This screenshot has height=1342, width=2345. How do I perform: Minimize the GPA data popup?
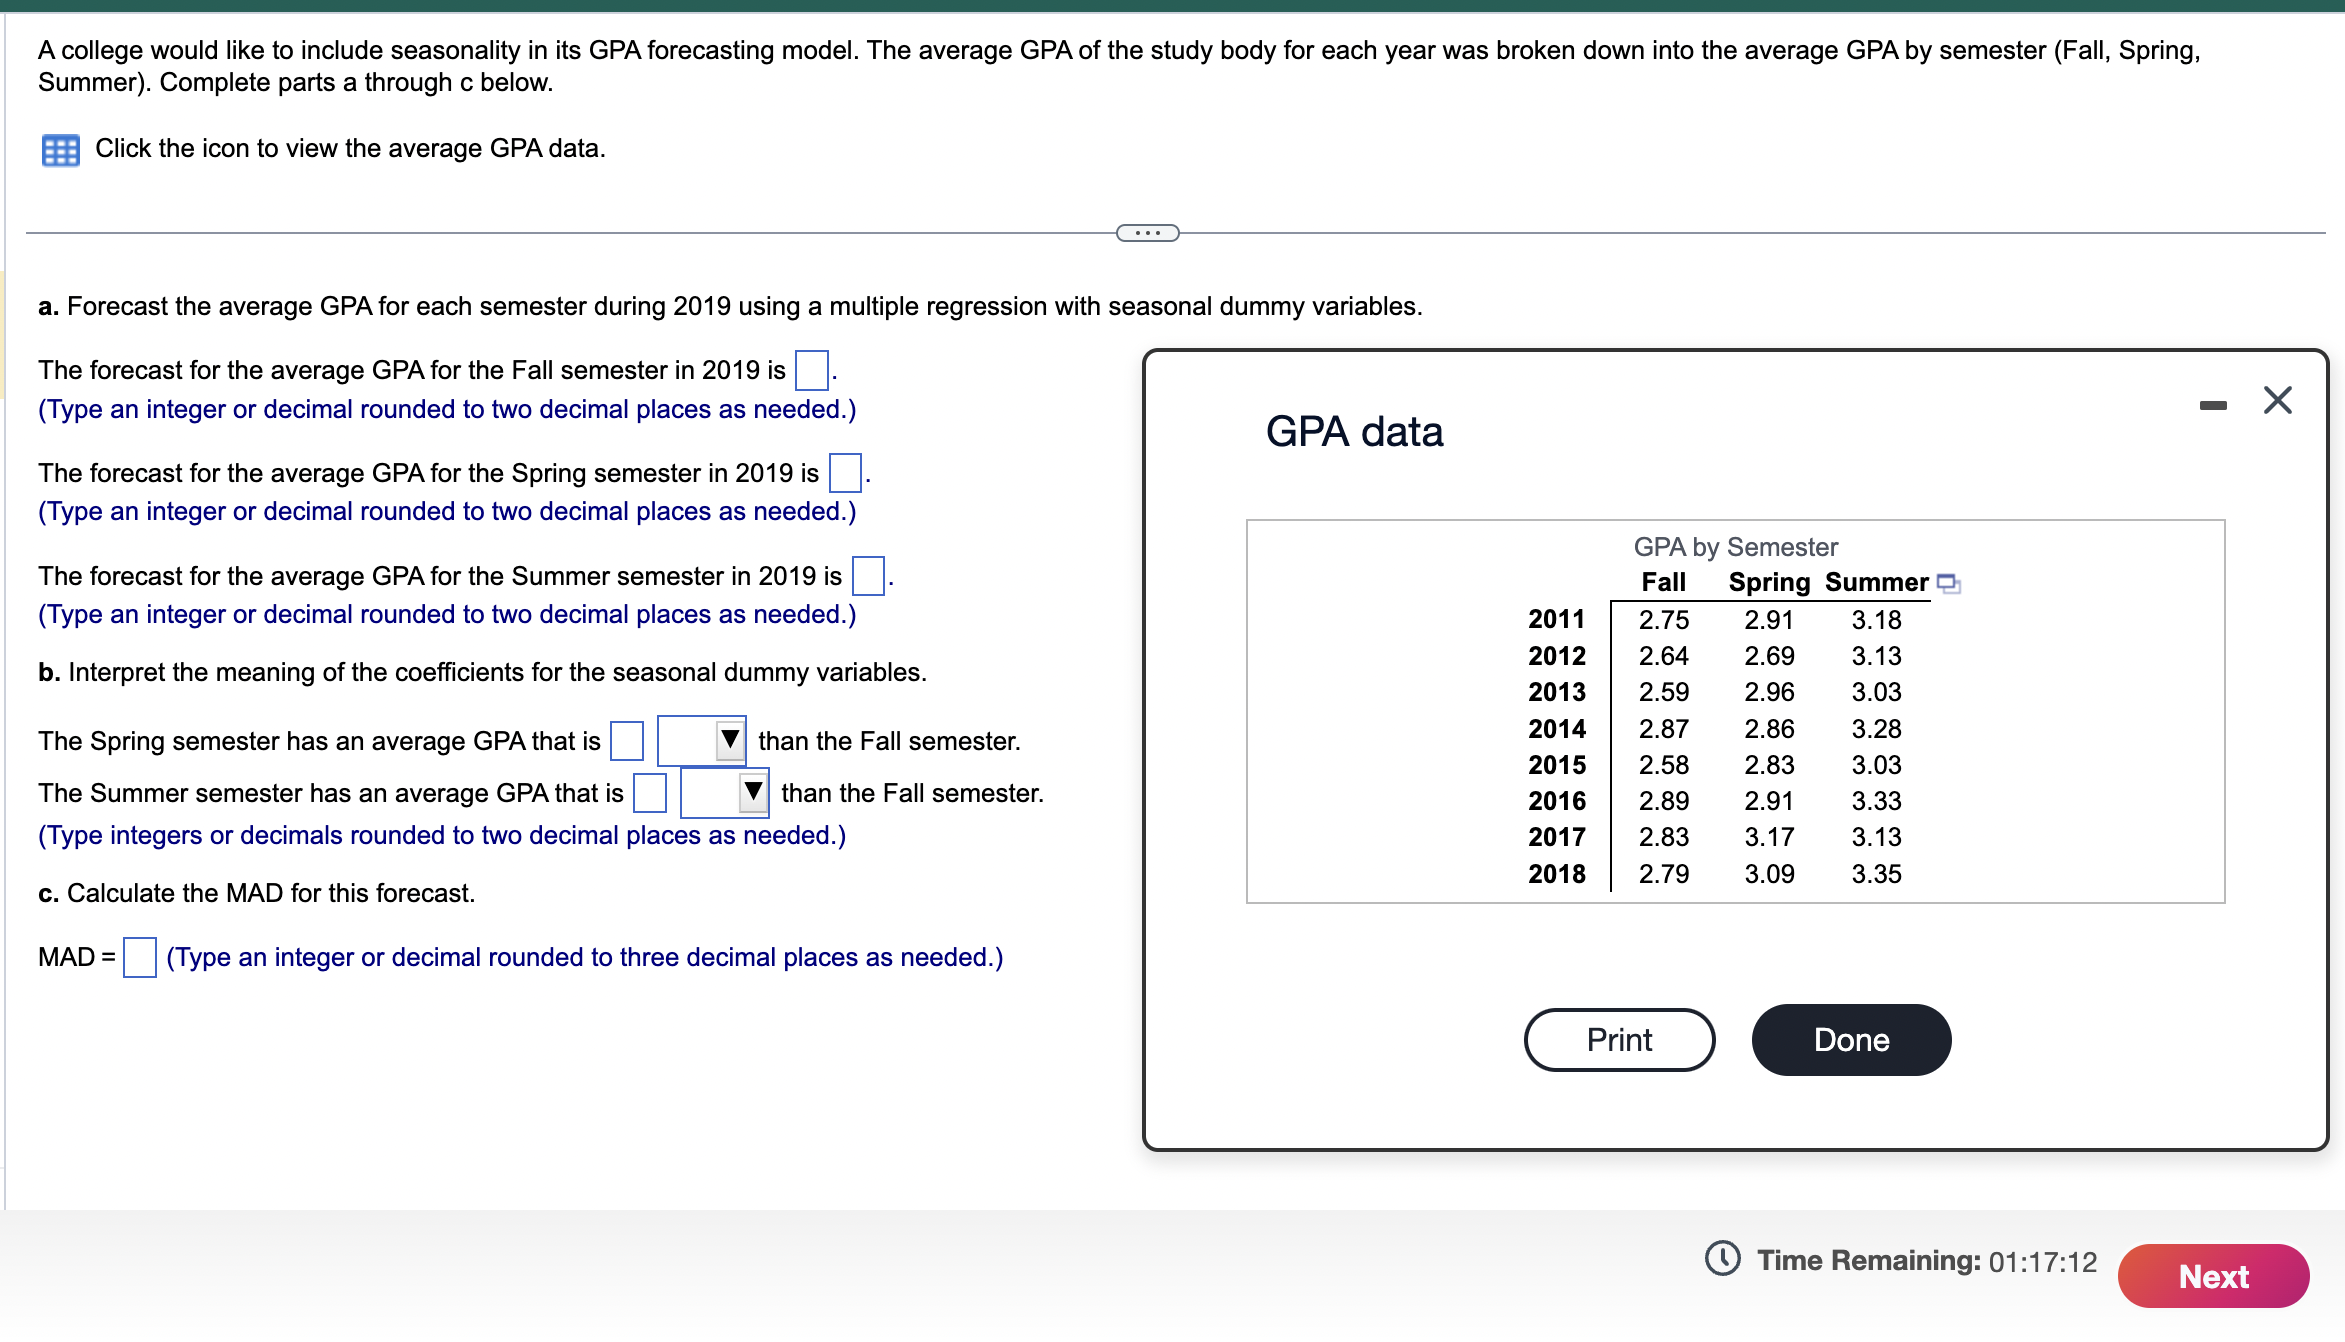(x=2213, y=405)
